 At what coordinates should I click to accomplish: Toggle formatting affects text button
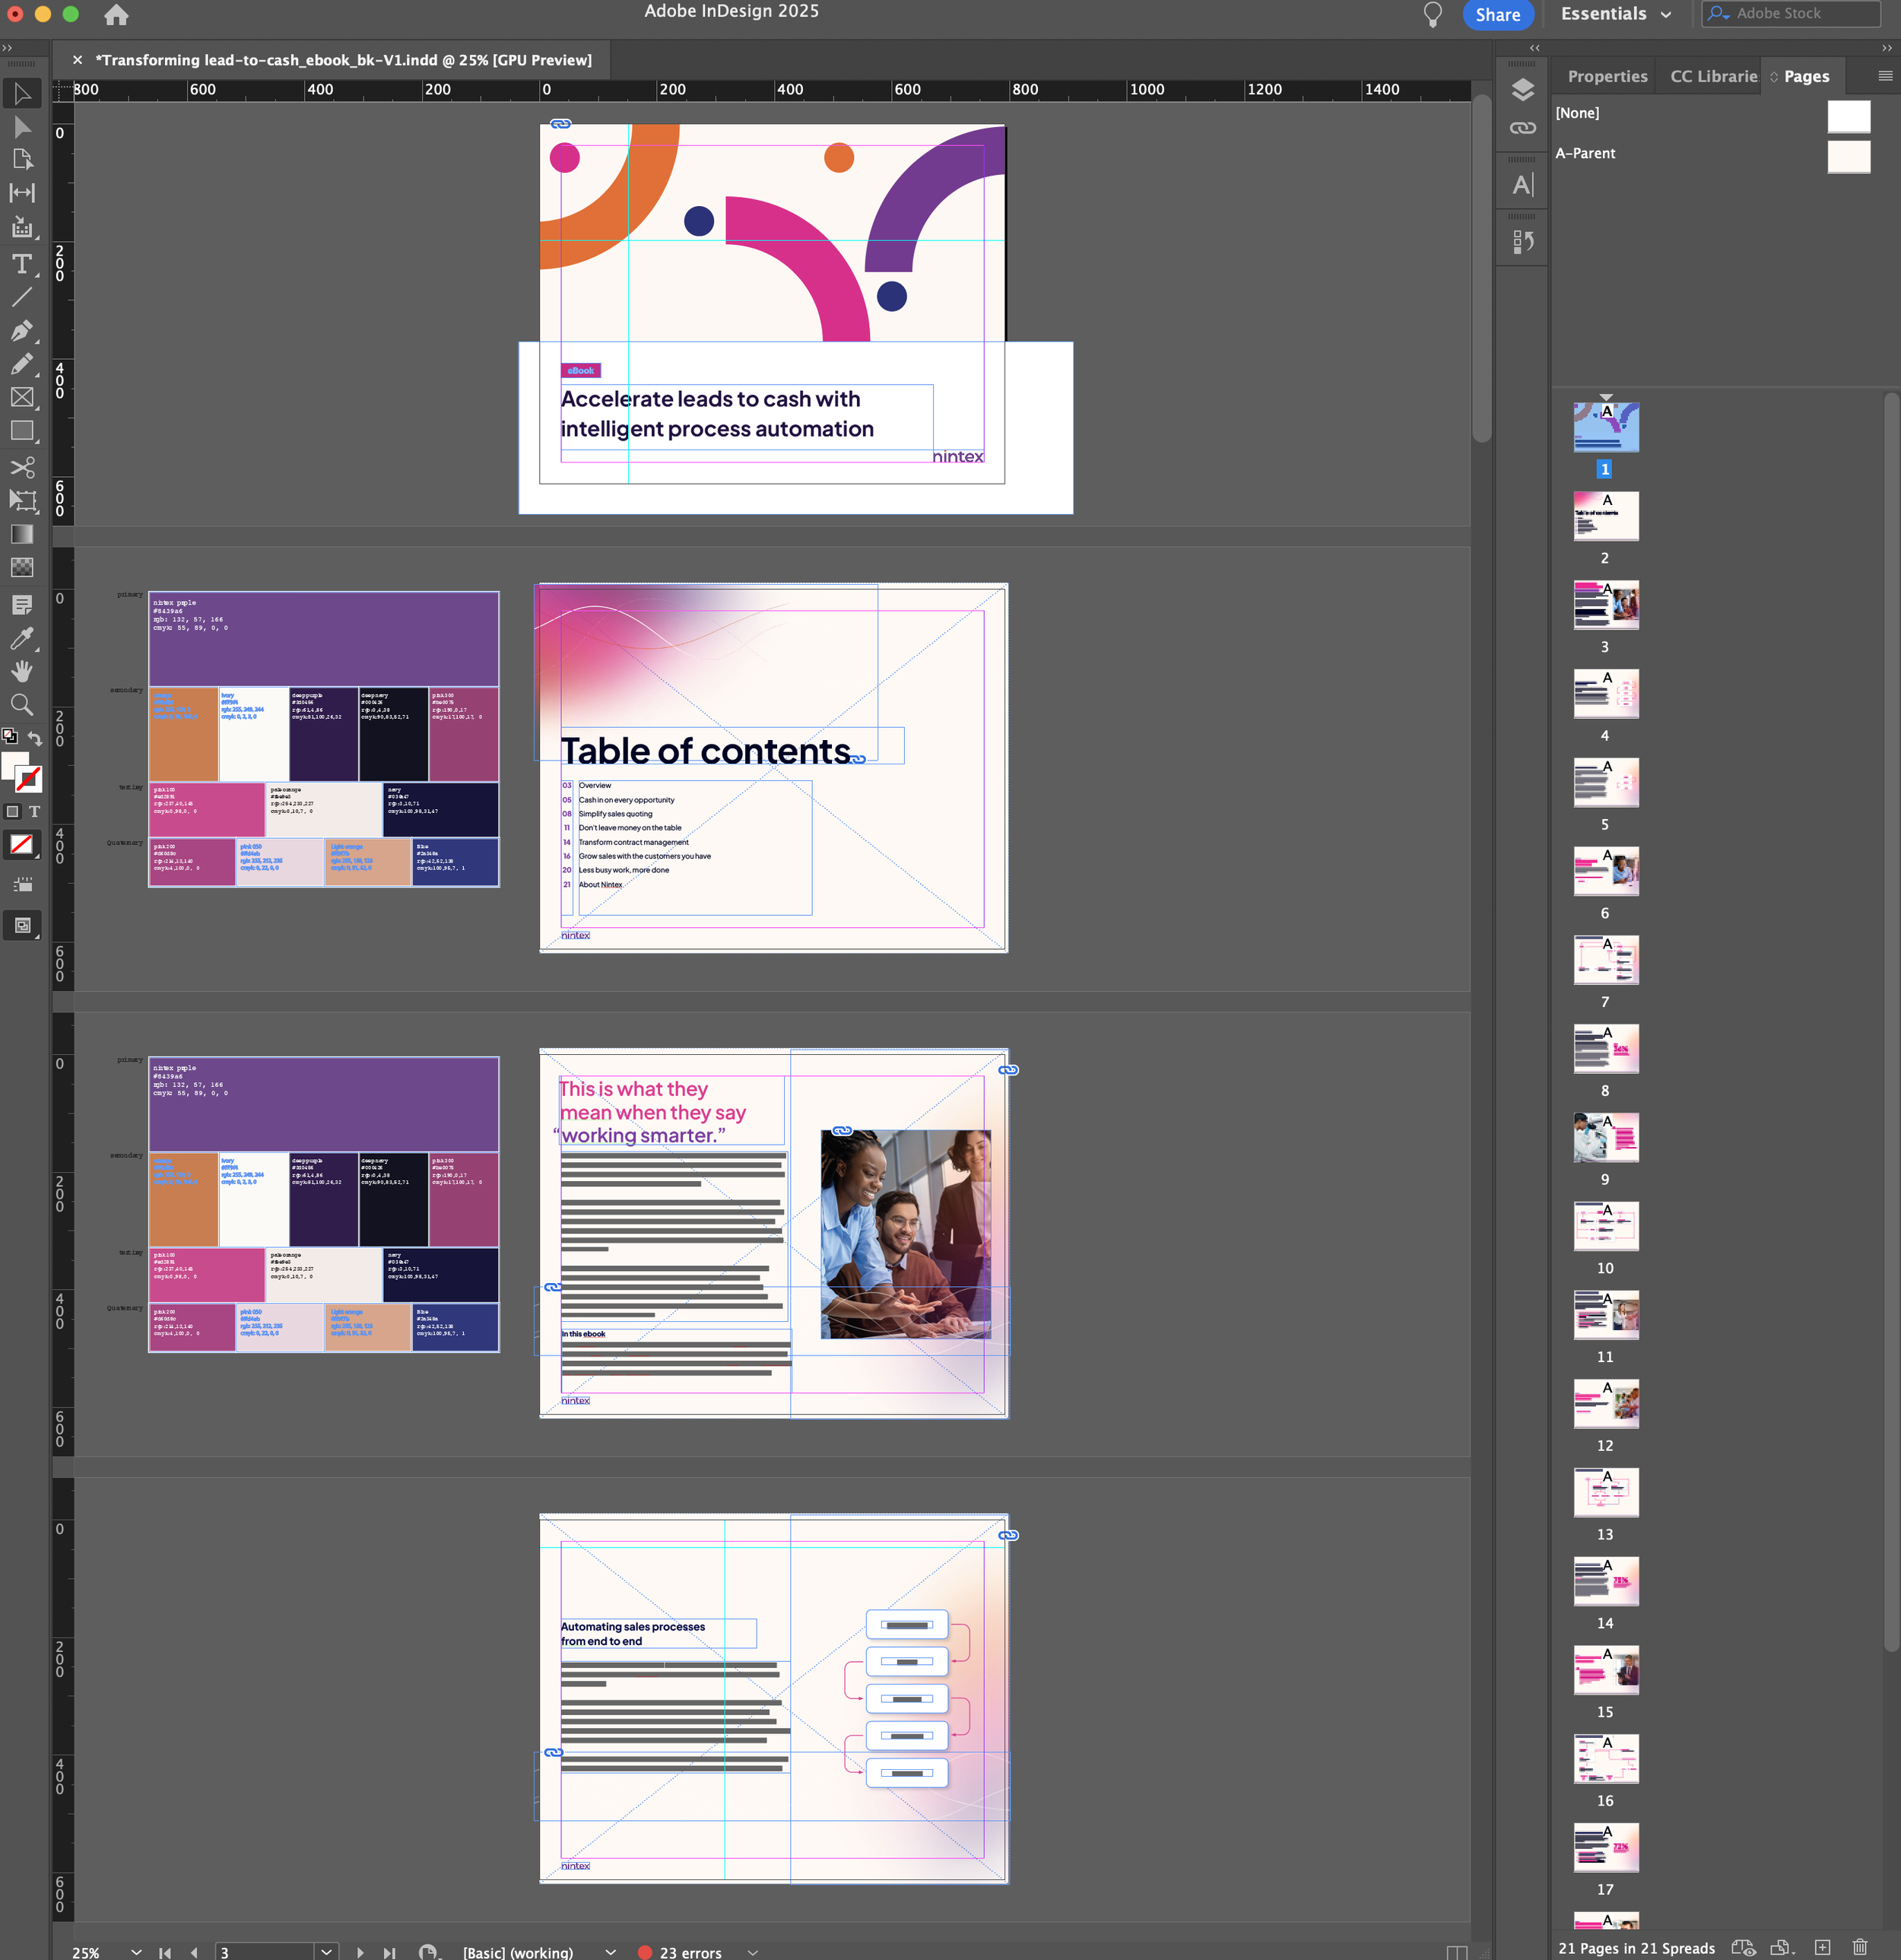[34, 811]
